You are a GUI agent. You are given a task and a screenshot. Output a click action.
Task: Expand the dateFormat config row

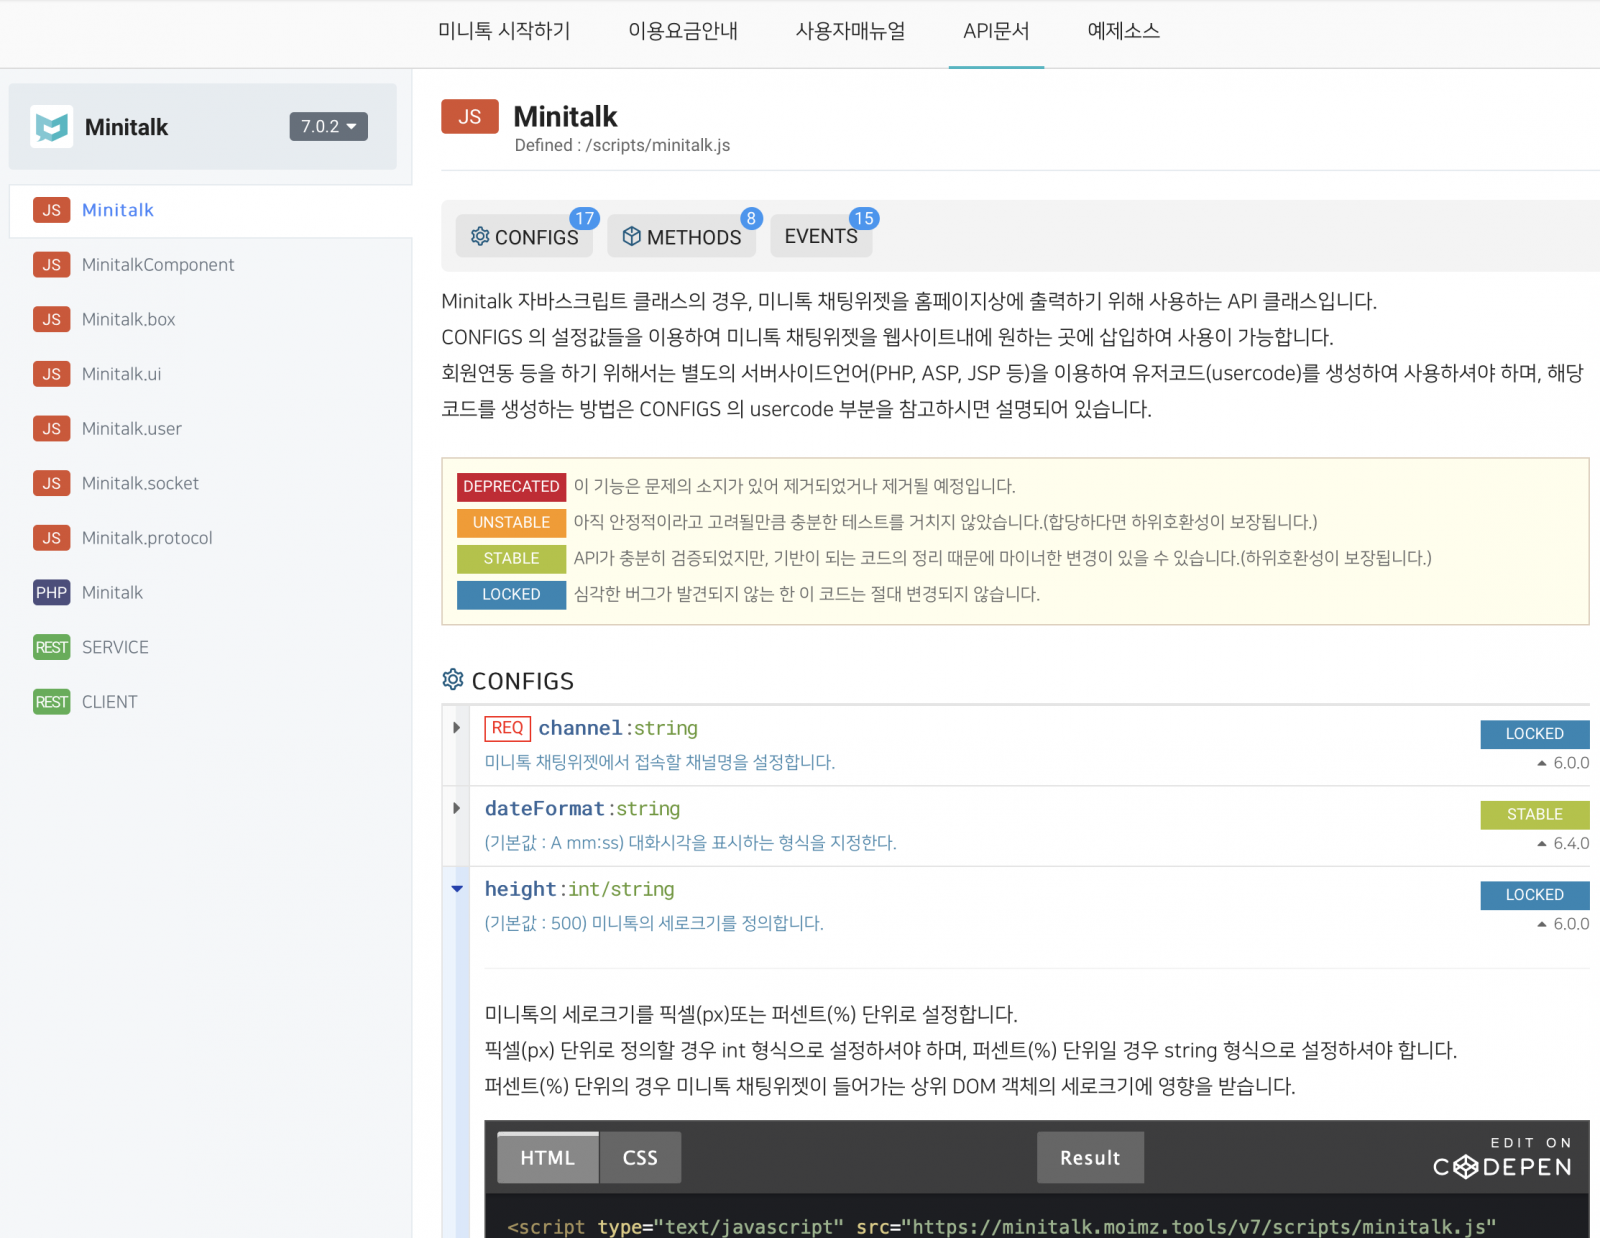pos(457,808)
